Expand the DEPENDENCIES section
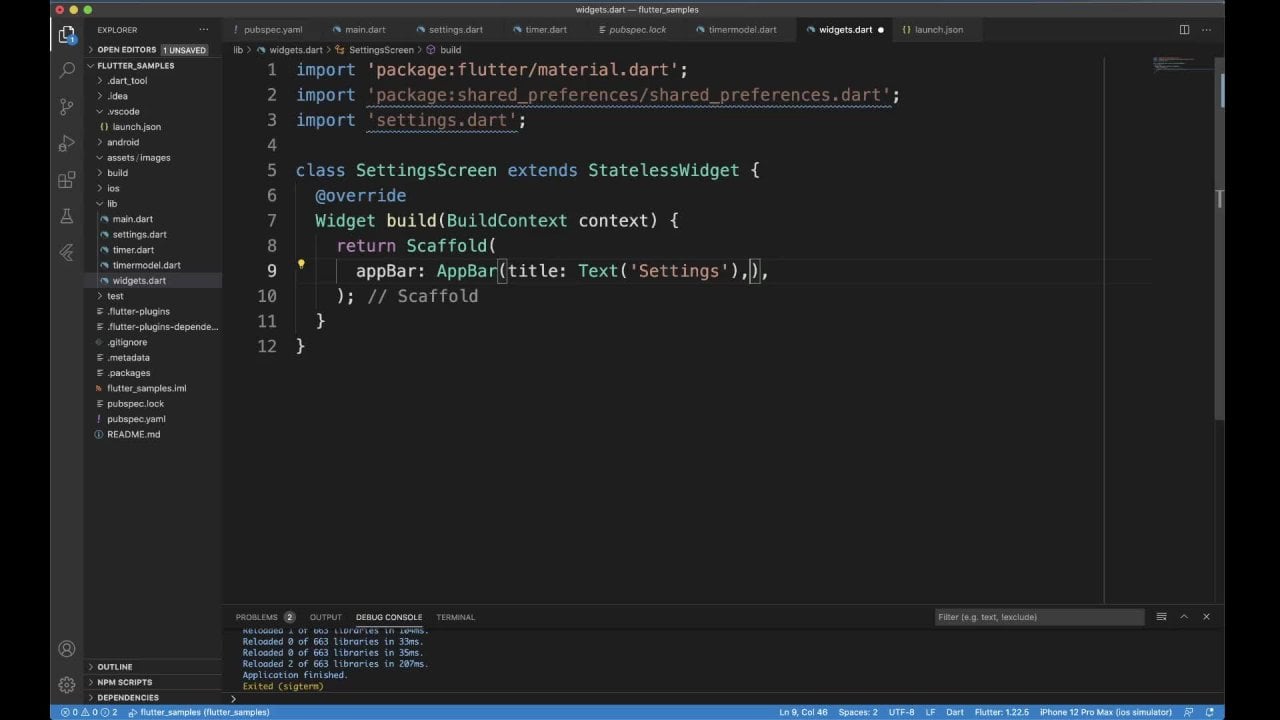Image resolution: width=1280 pixels, height=720 pixels. click(127, 697)
